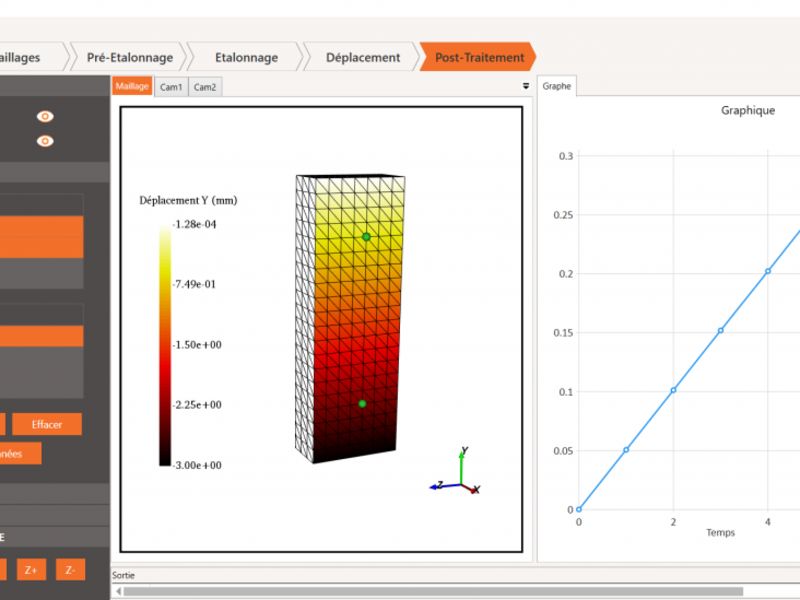Select the lower green point on mesh

(x=362, y=404)
